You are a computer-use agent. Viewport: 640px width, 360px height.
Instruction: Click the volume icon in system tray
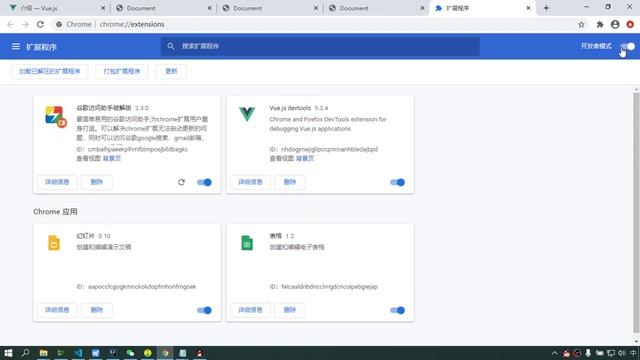click(621, 353)
